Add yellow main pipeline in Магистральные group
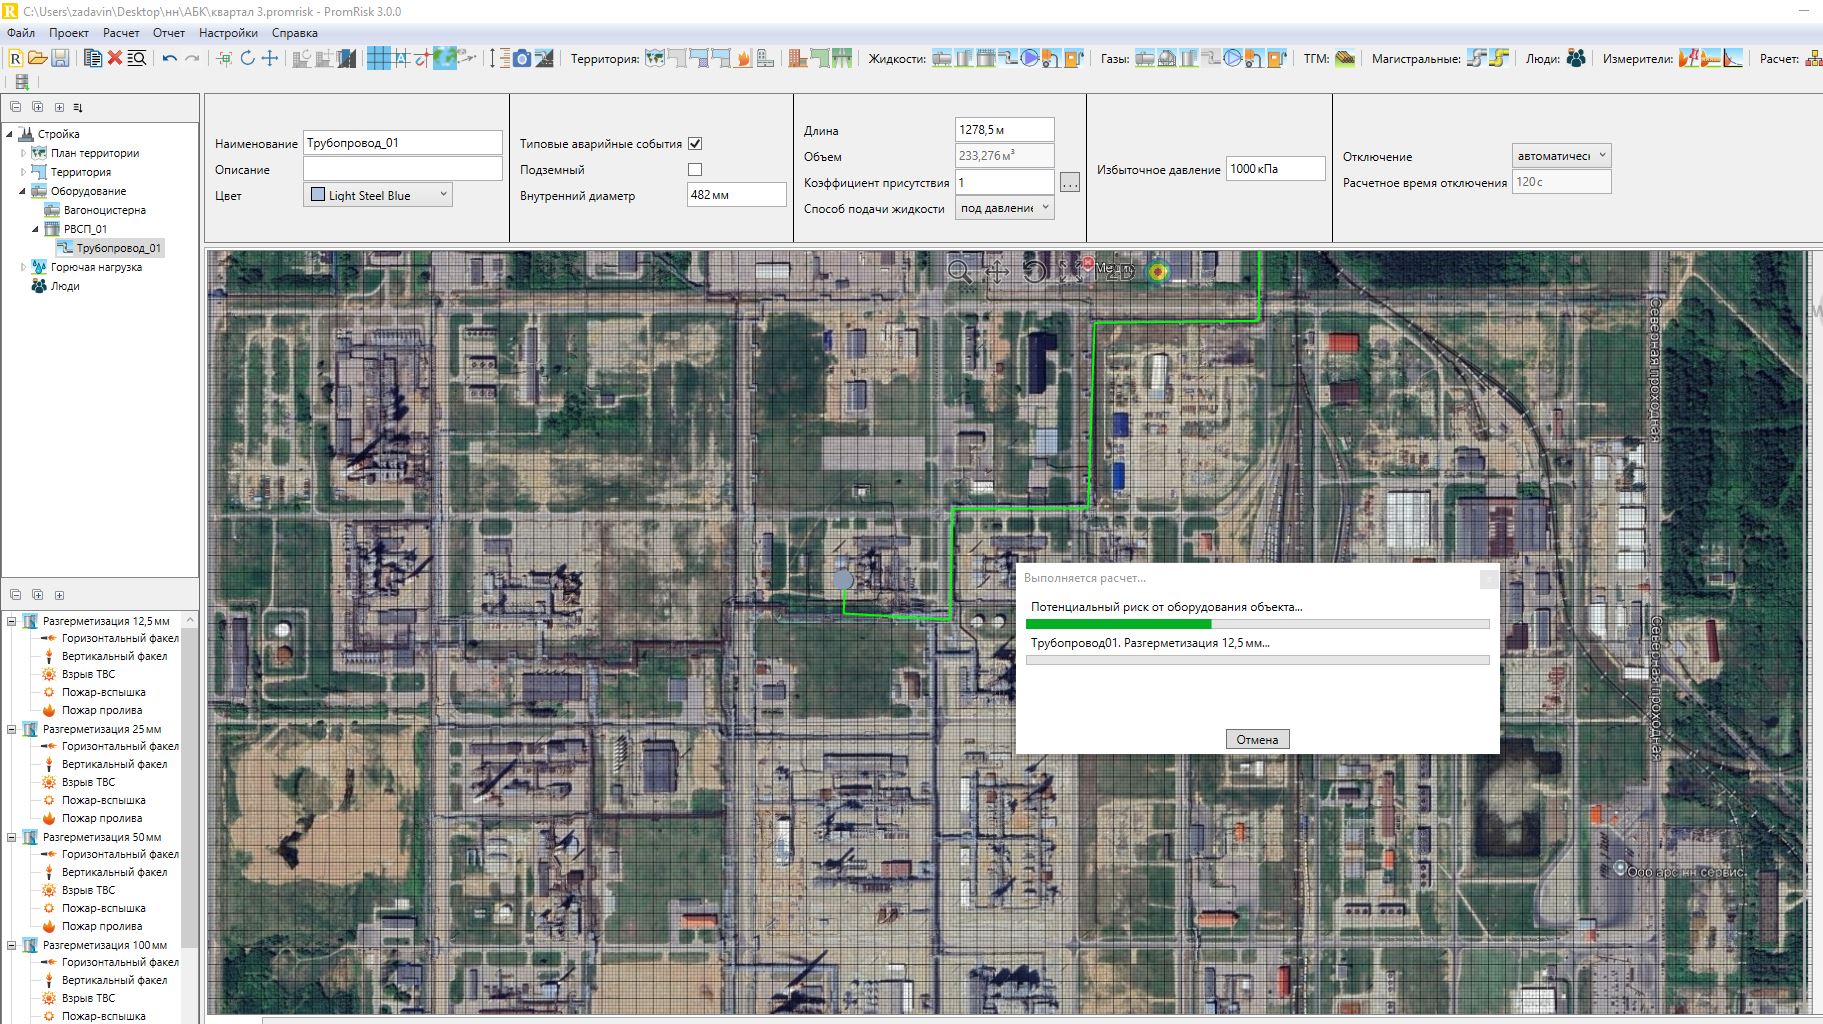This screenshot has width=1823, height=1024. point(1498,58)
